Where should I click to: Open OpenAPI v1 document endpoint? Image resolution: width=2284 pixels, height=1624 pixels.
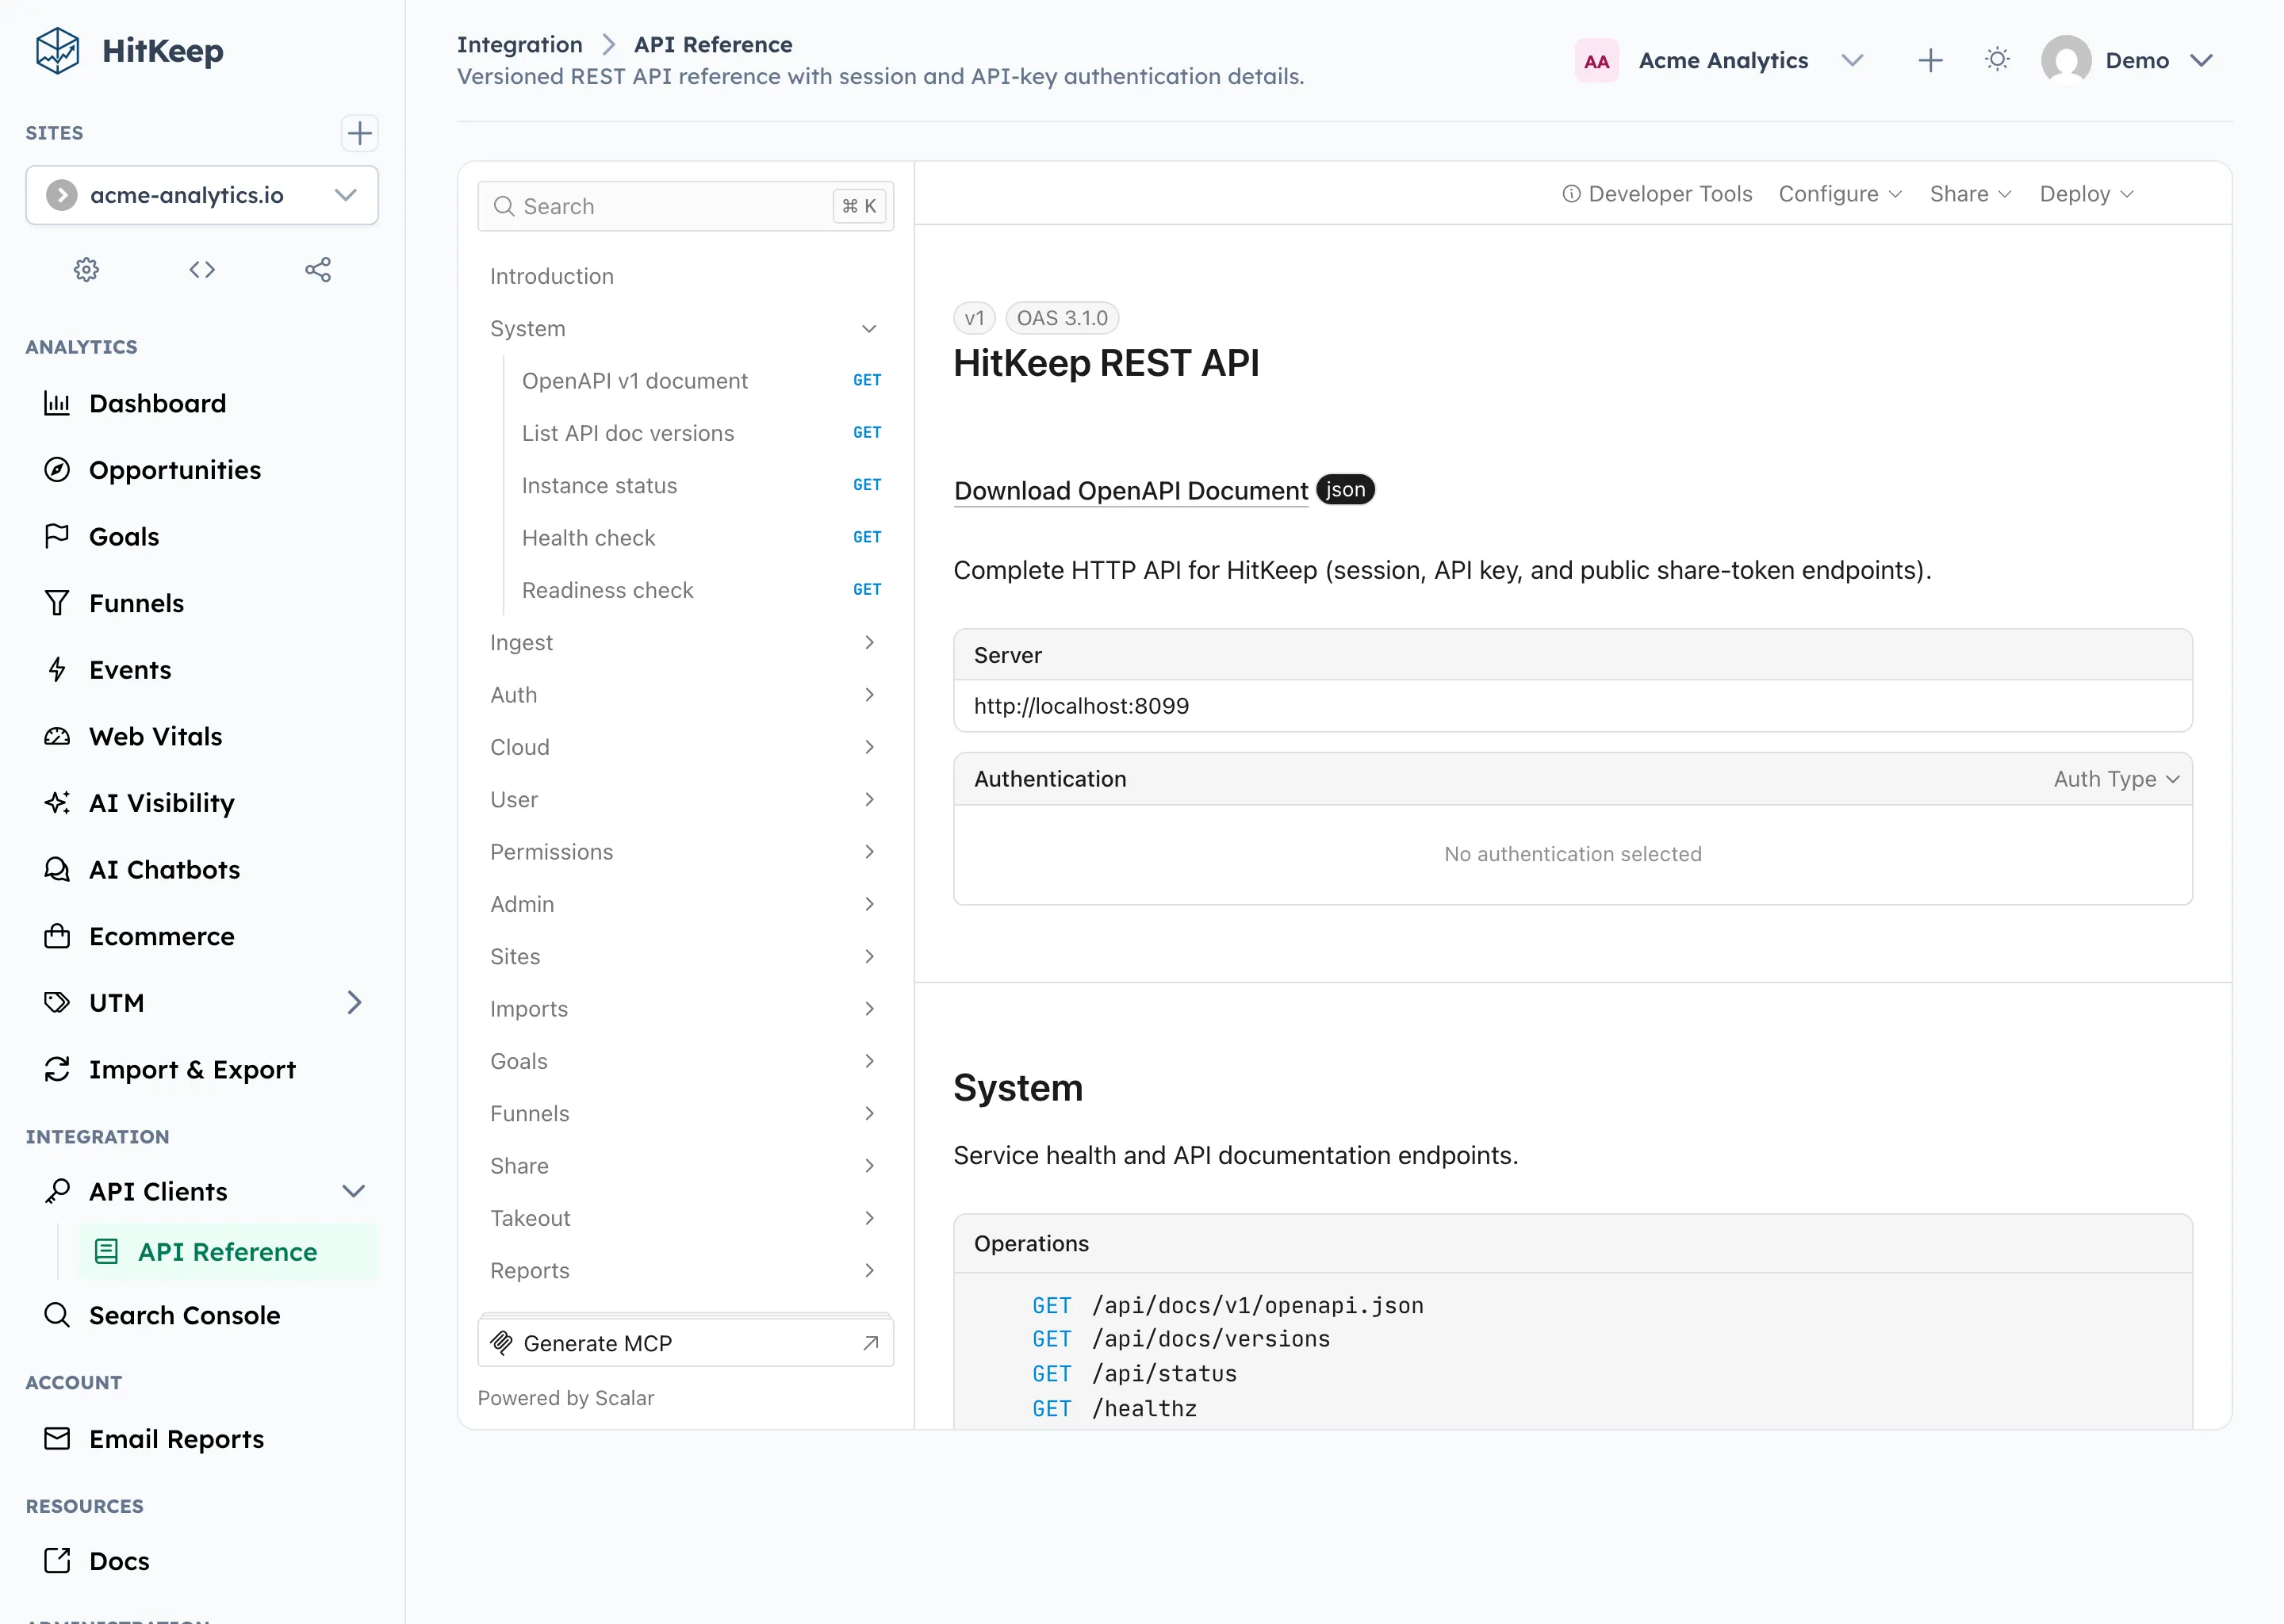pyautogui.click(x=700, y=381)
